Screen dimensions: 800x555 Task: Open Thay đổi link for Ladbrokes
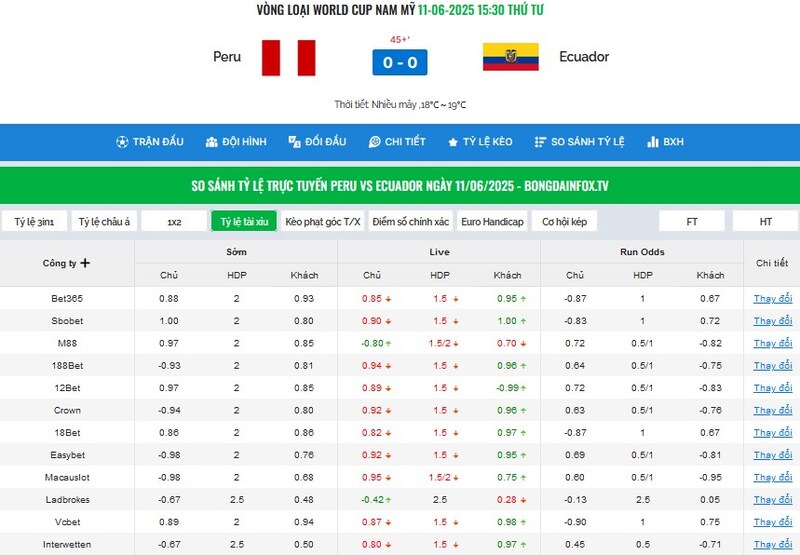(x=773, y=499)
